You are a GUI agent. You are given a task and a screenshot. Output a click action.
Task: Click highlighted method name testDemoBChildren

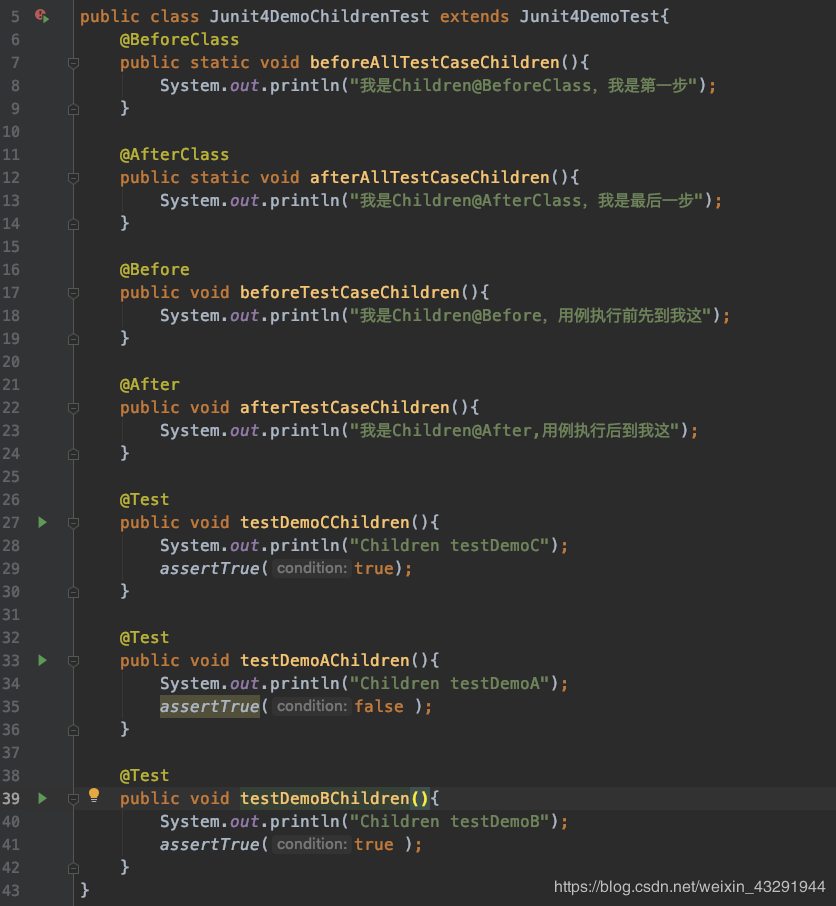coord(325,798)
